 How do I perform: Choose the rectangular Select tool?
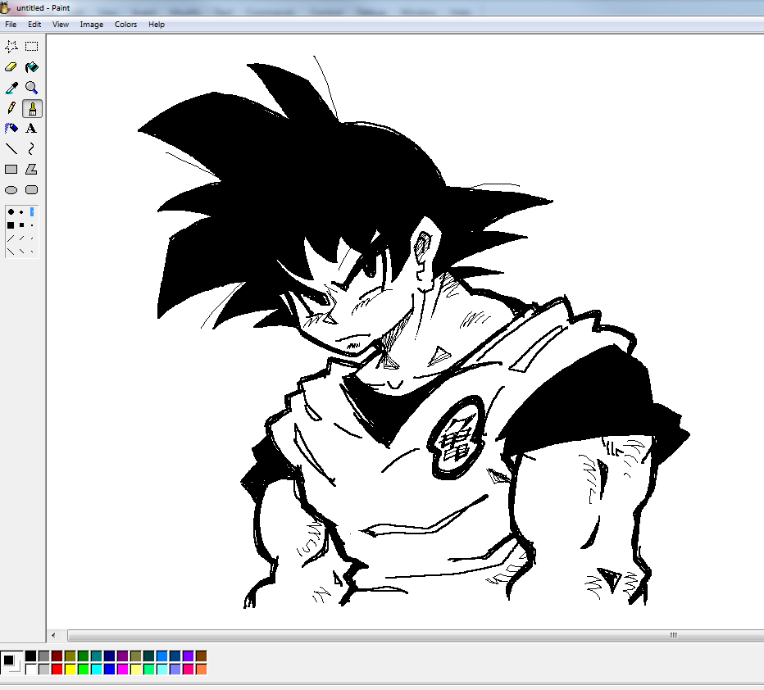coord(32,46)
